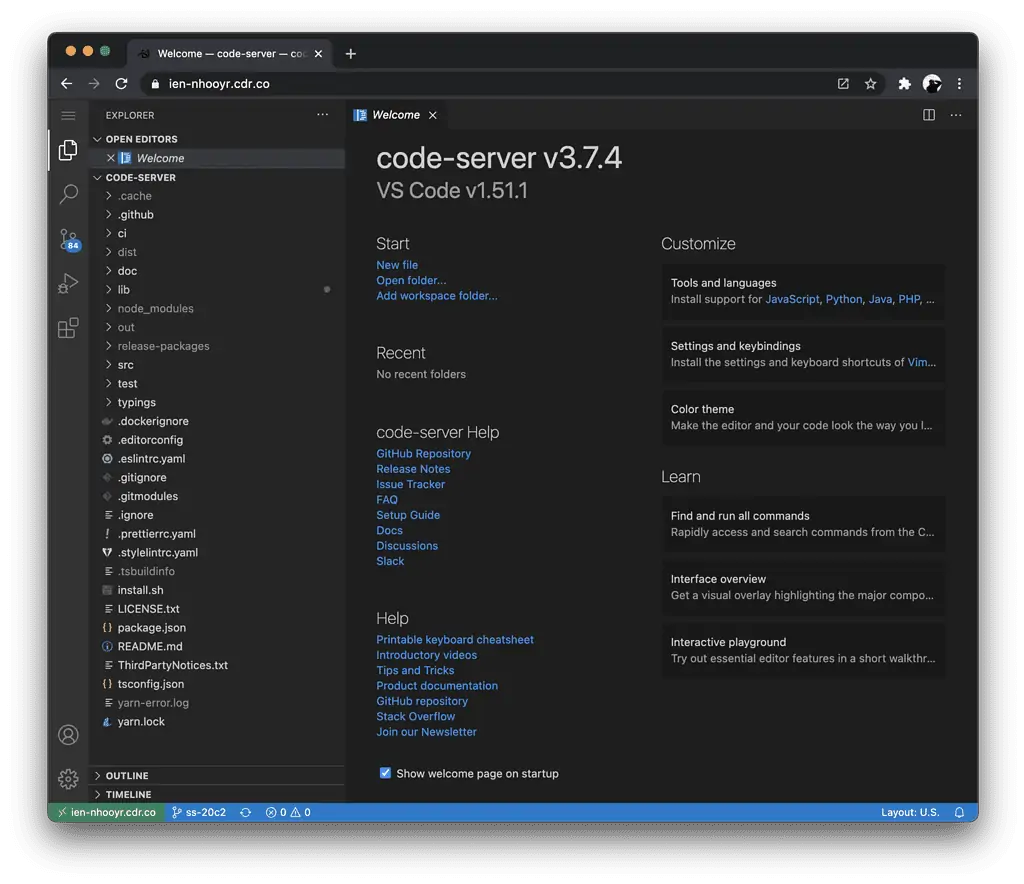Select the Welcome editor tab

pos(394,115)
